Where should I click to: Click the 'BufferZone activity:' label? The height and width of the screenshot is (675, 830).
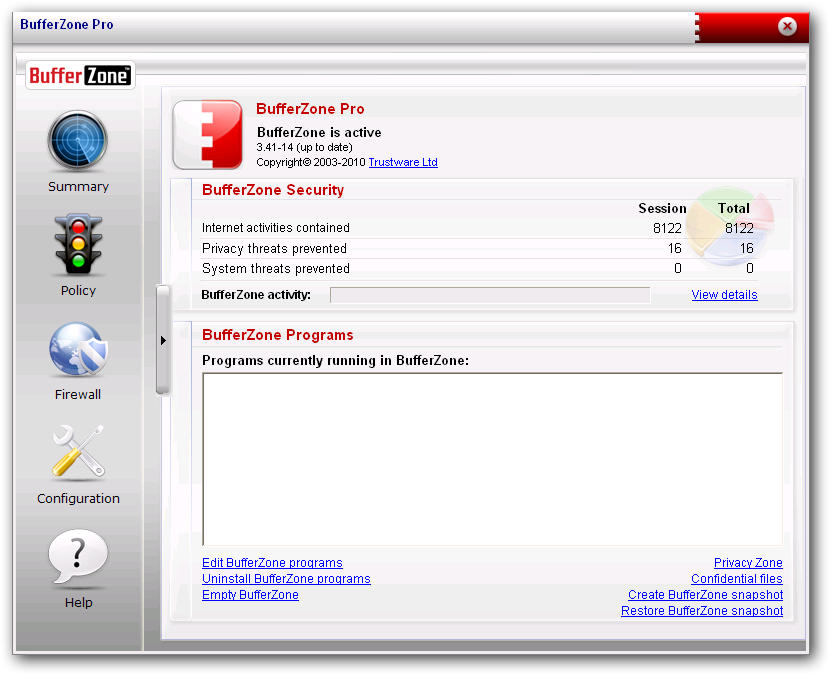point(256,295)
